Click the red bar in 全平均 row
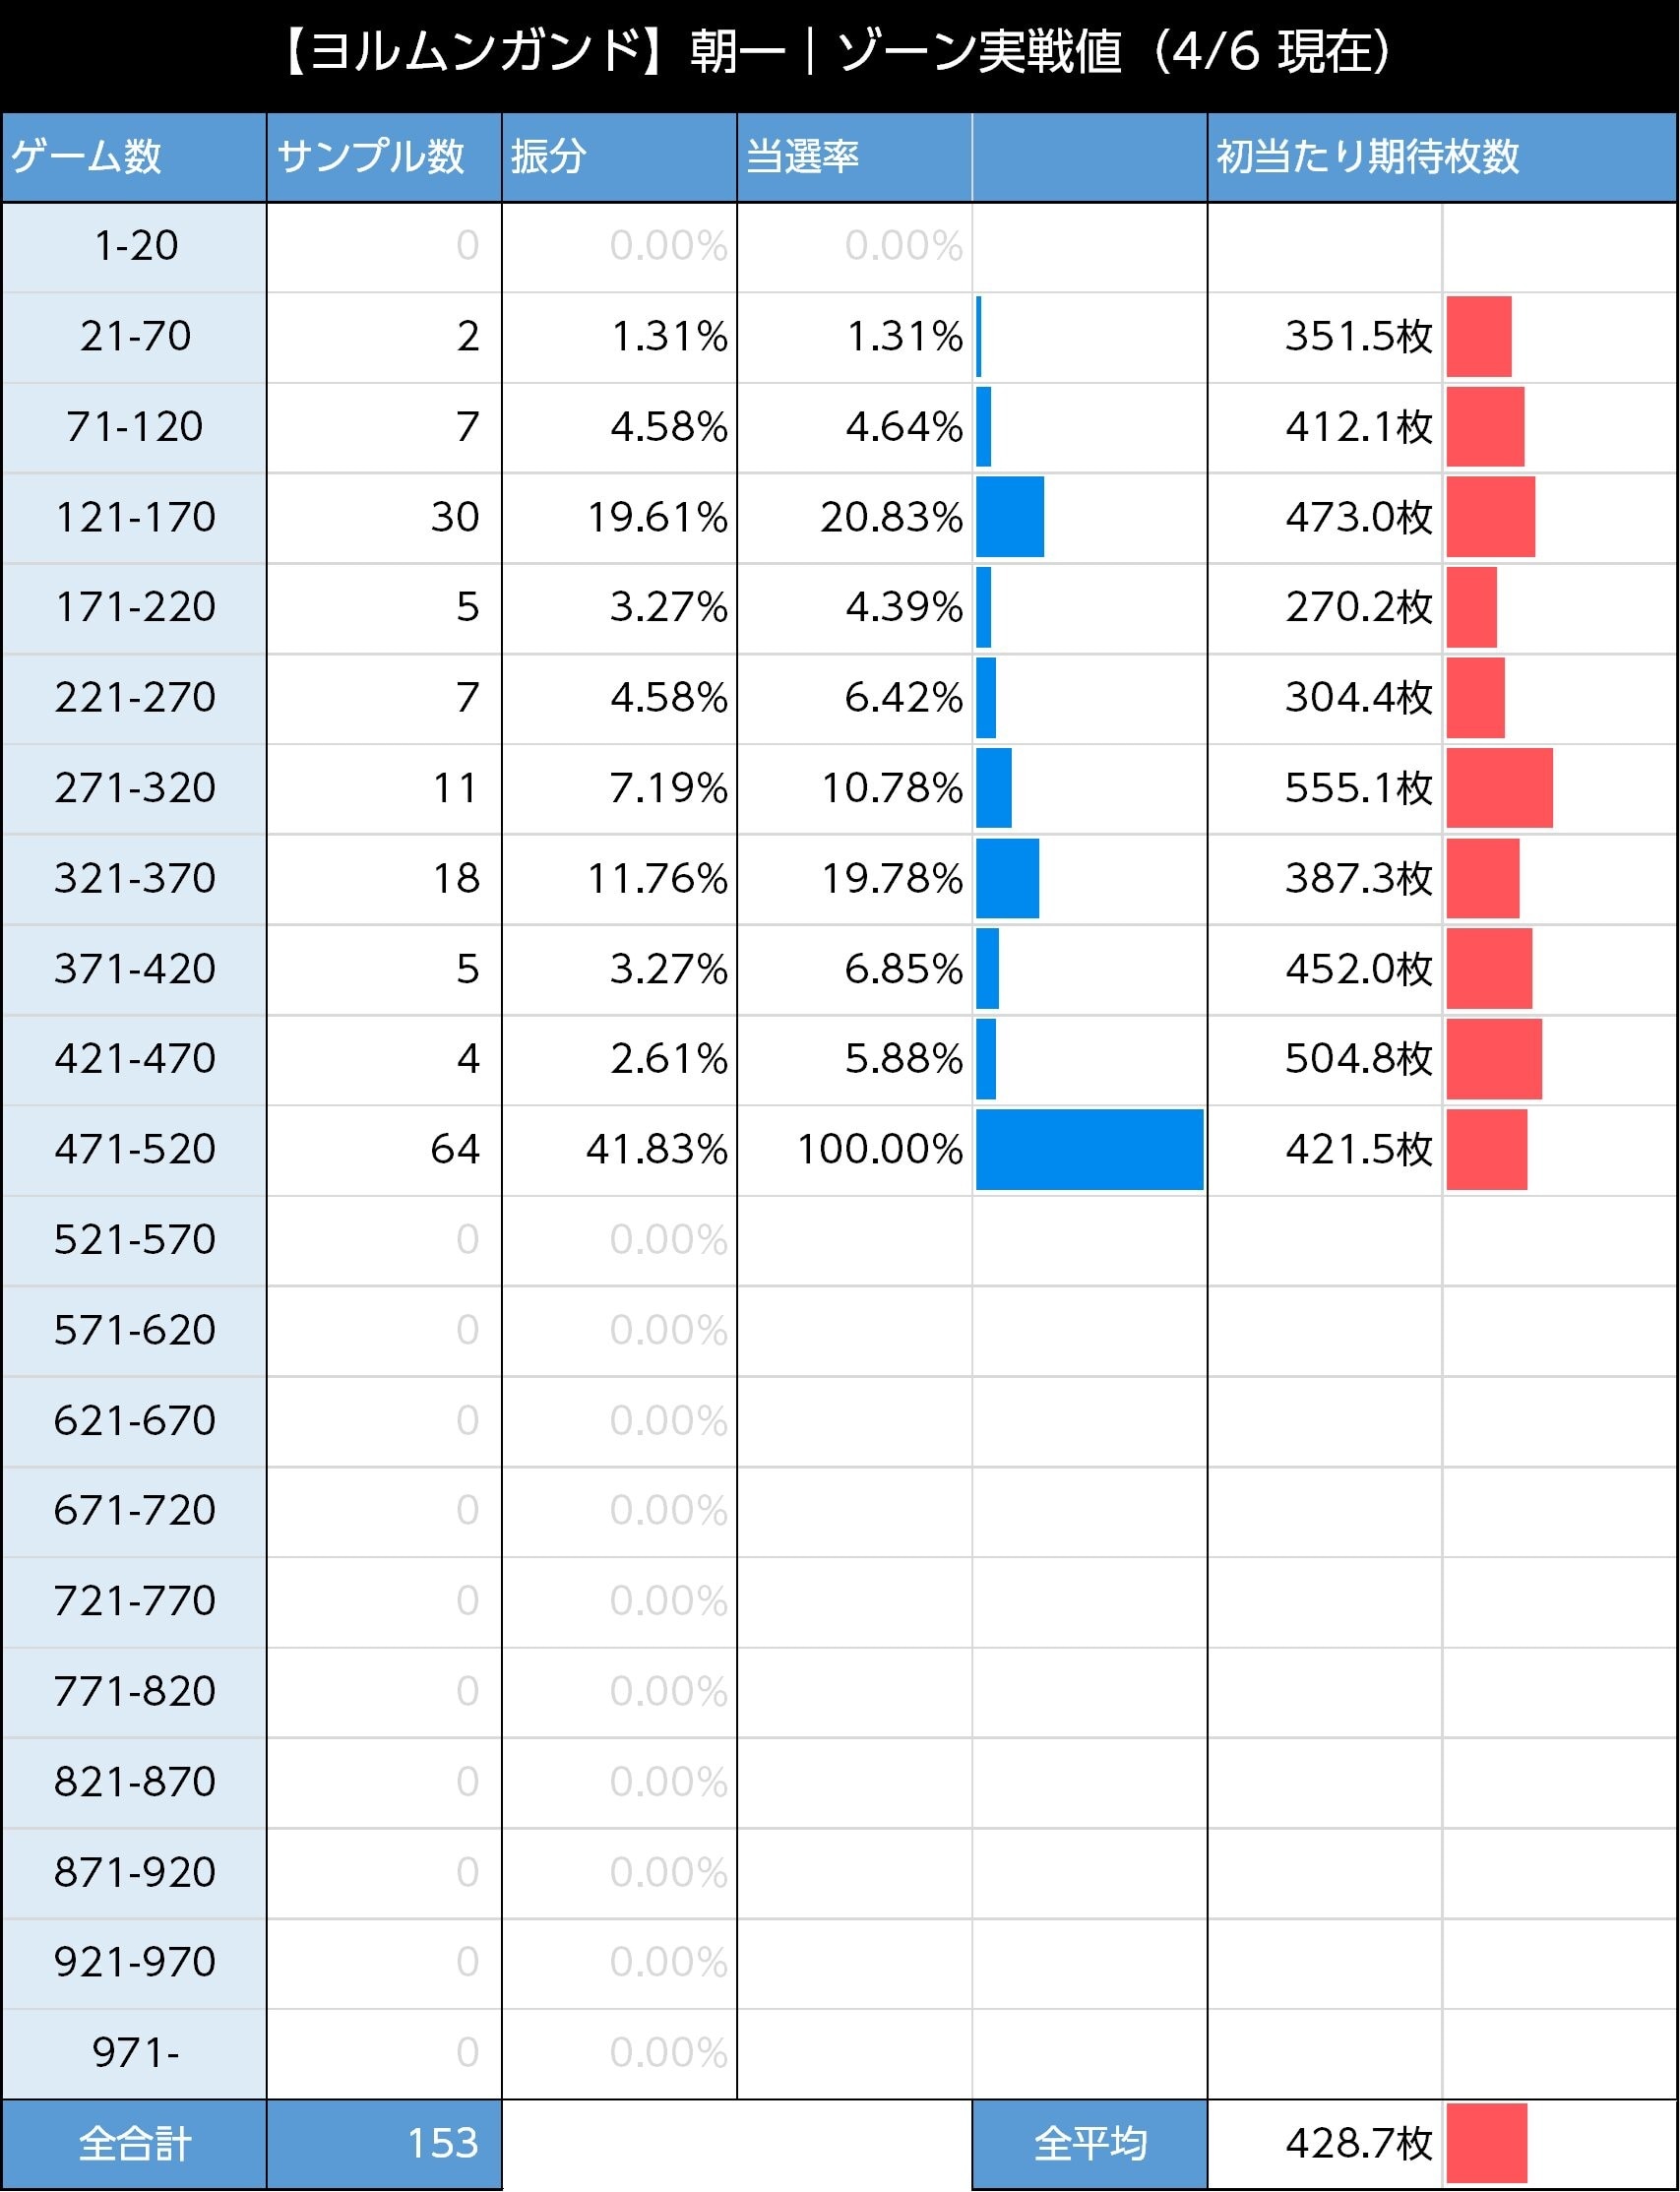 click(1486, 2143)
